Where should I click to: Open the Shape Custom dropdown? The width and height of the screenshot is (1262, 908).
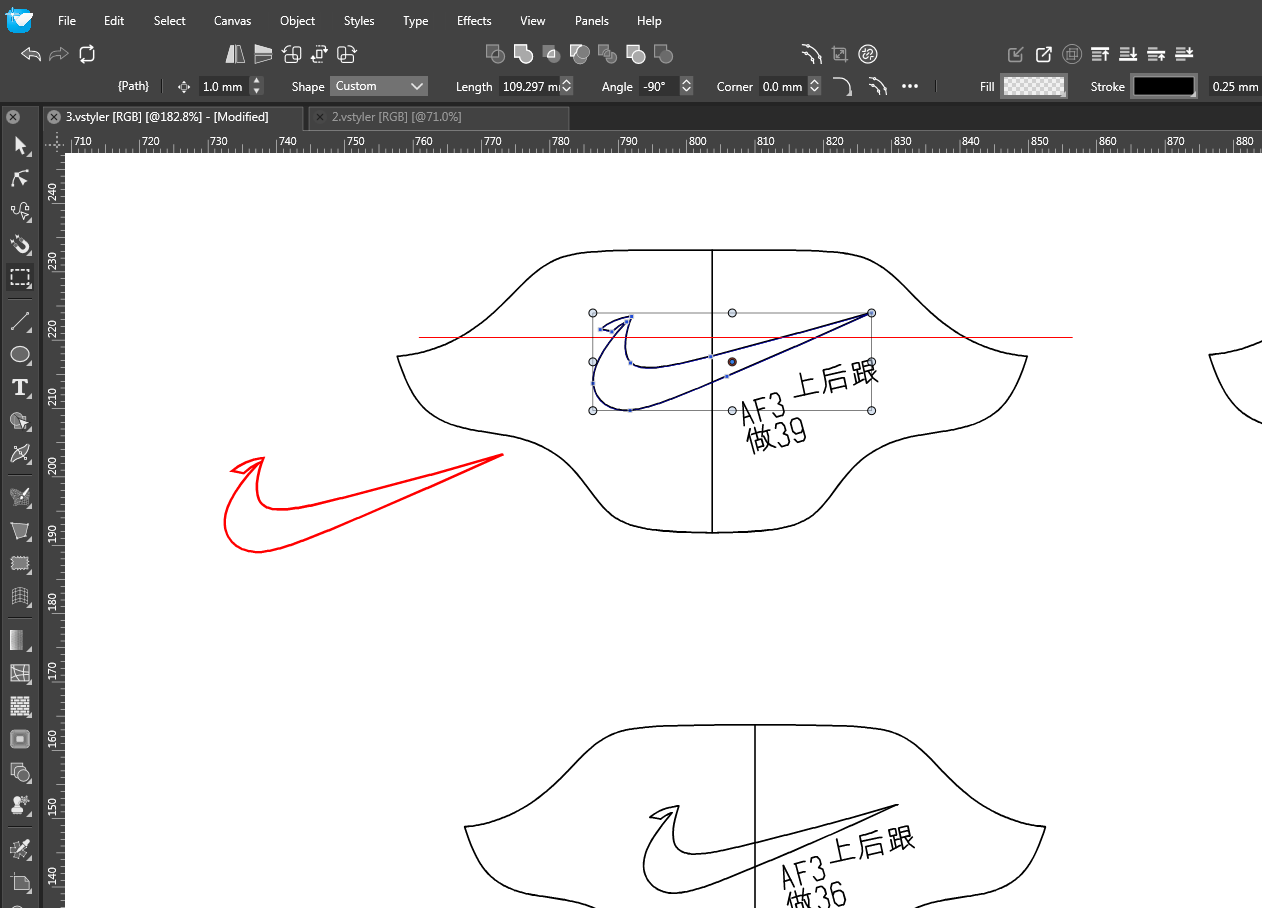pos(380,87)
